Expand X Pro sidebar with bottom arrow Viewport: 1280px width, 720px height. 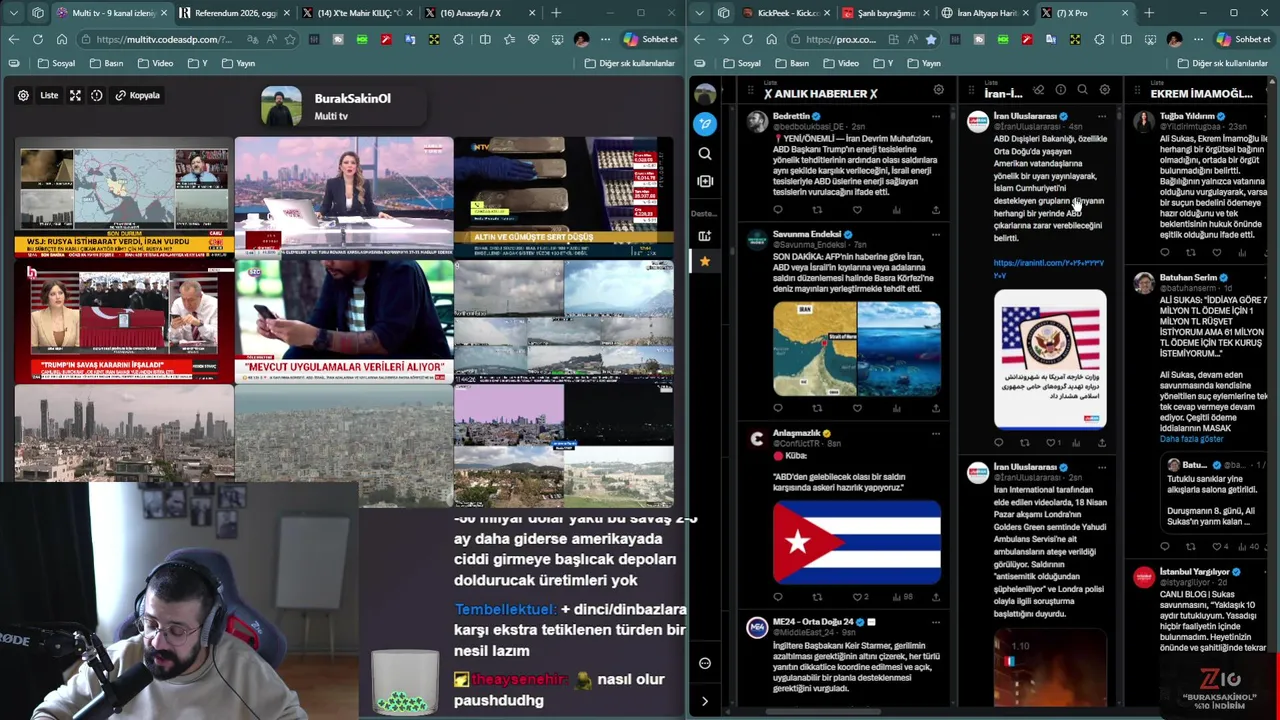(x=705, y=701)
